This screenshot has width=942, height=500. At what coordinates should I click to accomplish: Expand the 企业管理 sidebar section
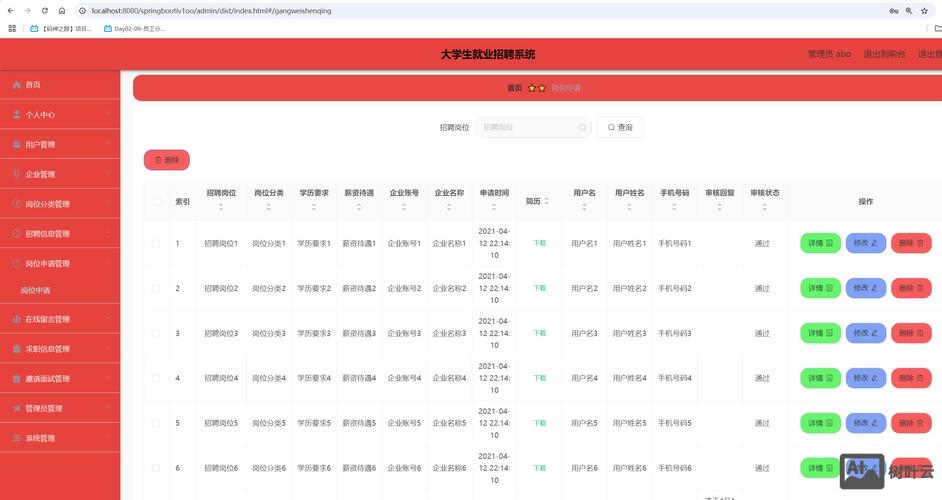[60, 174]
